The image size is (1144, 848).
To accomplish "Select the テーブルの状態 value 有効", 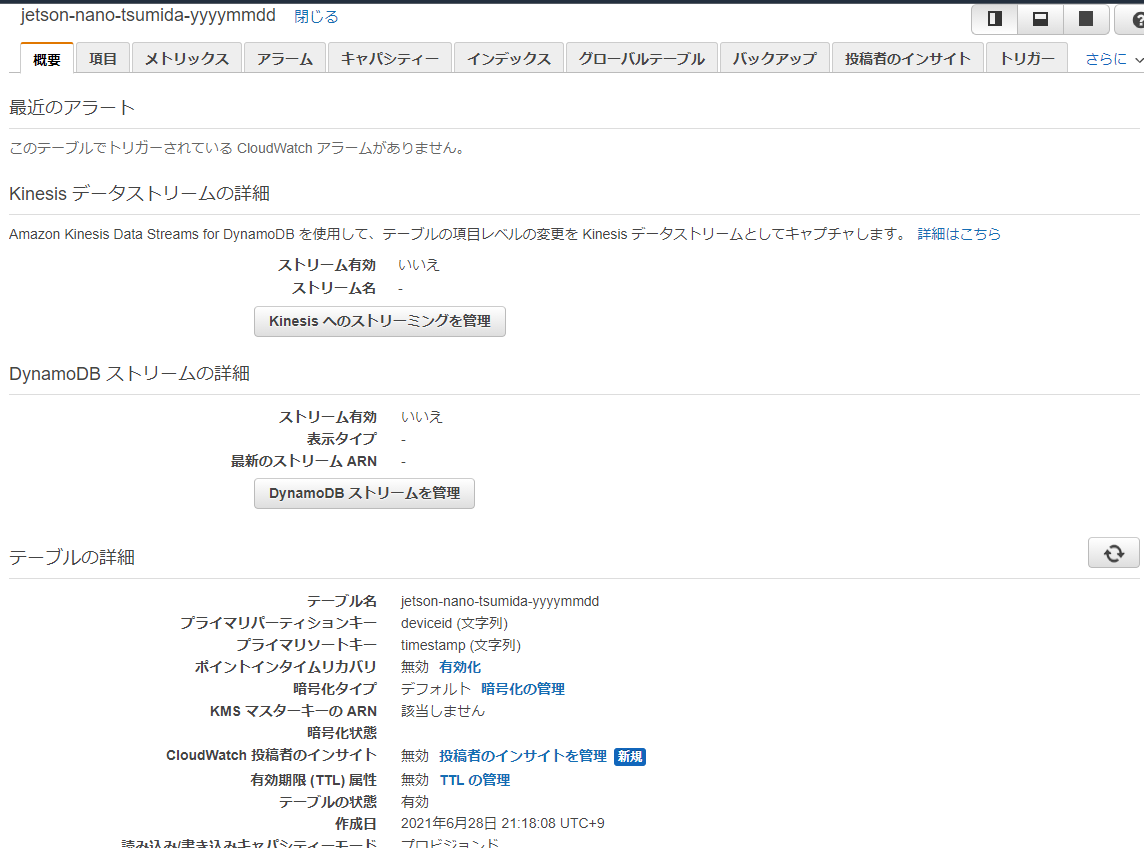I will tap(414, 802).
